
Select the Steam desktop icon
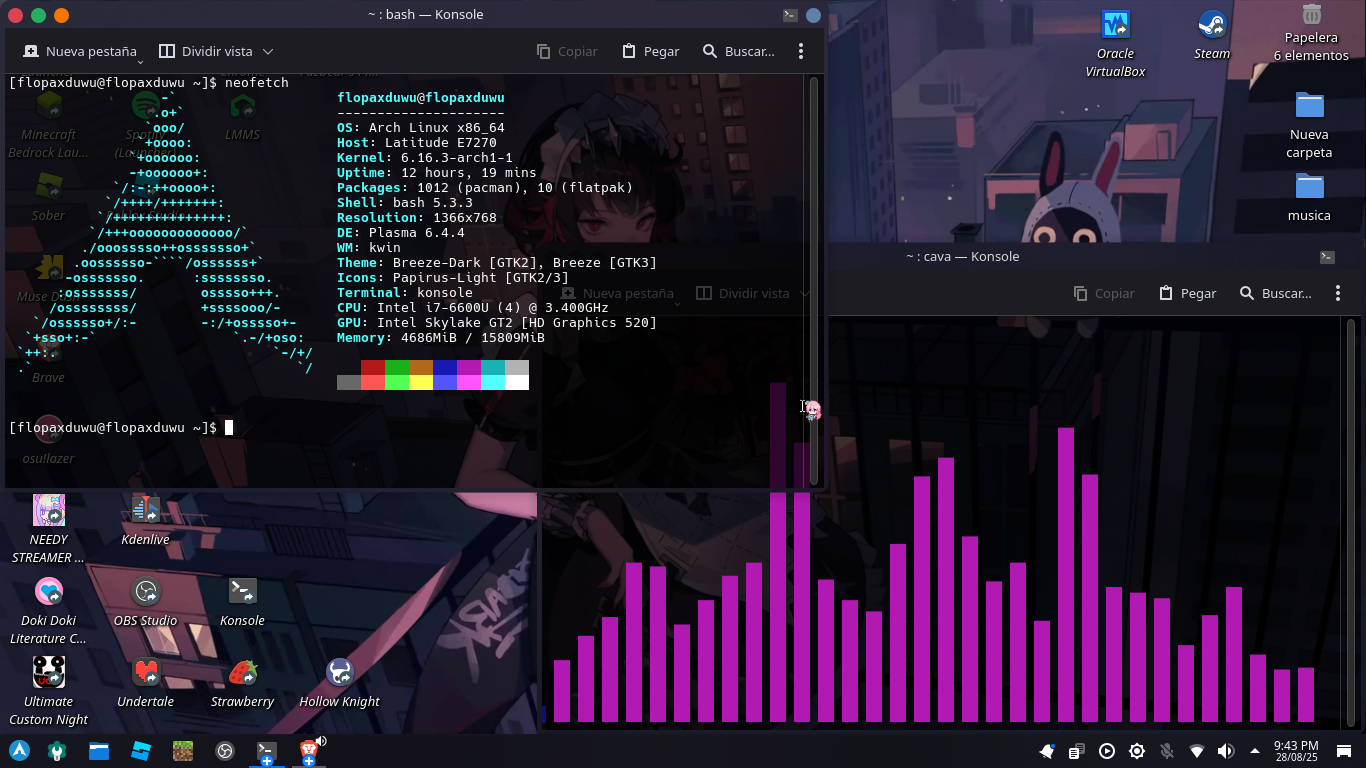[1212, 35]
